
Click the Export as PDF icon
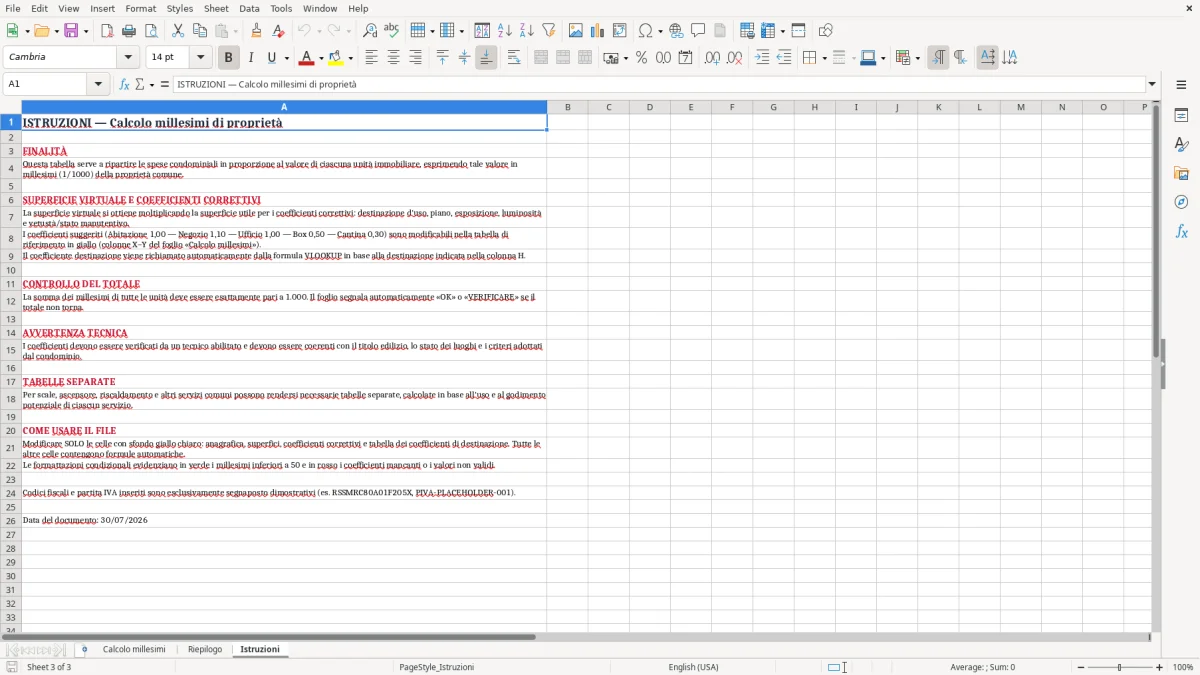coord(107,31)
